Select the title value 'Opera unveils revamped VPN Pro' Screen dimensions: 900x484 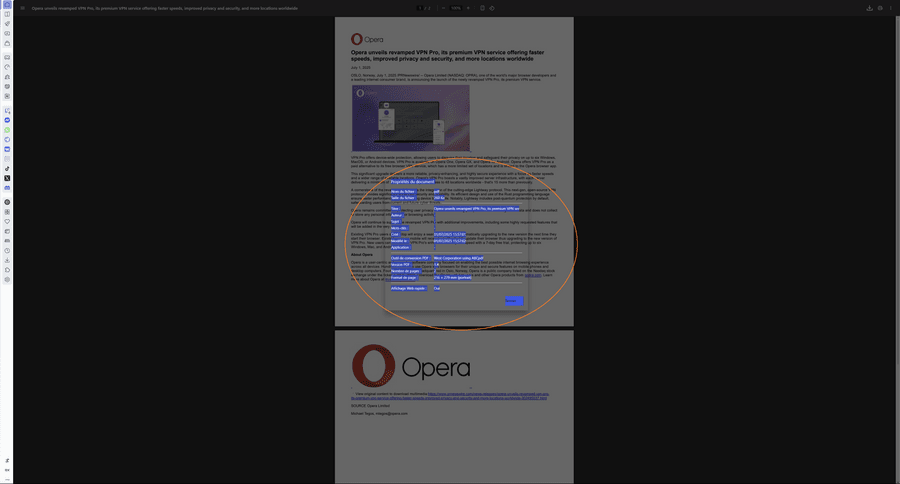(476, 209)
